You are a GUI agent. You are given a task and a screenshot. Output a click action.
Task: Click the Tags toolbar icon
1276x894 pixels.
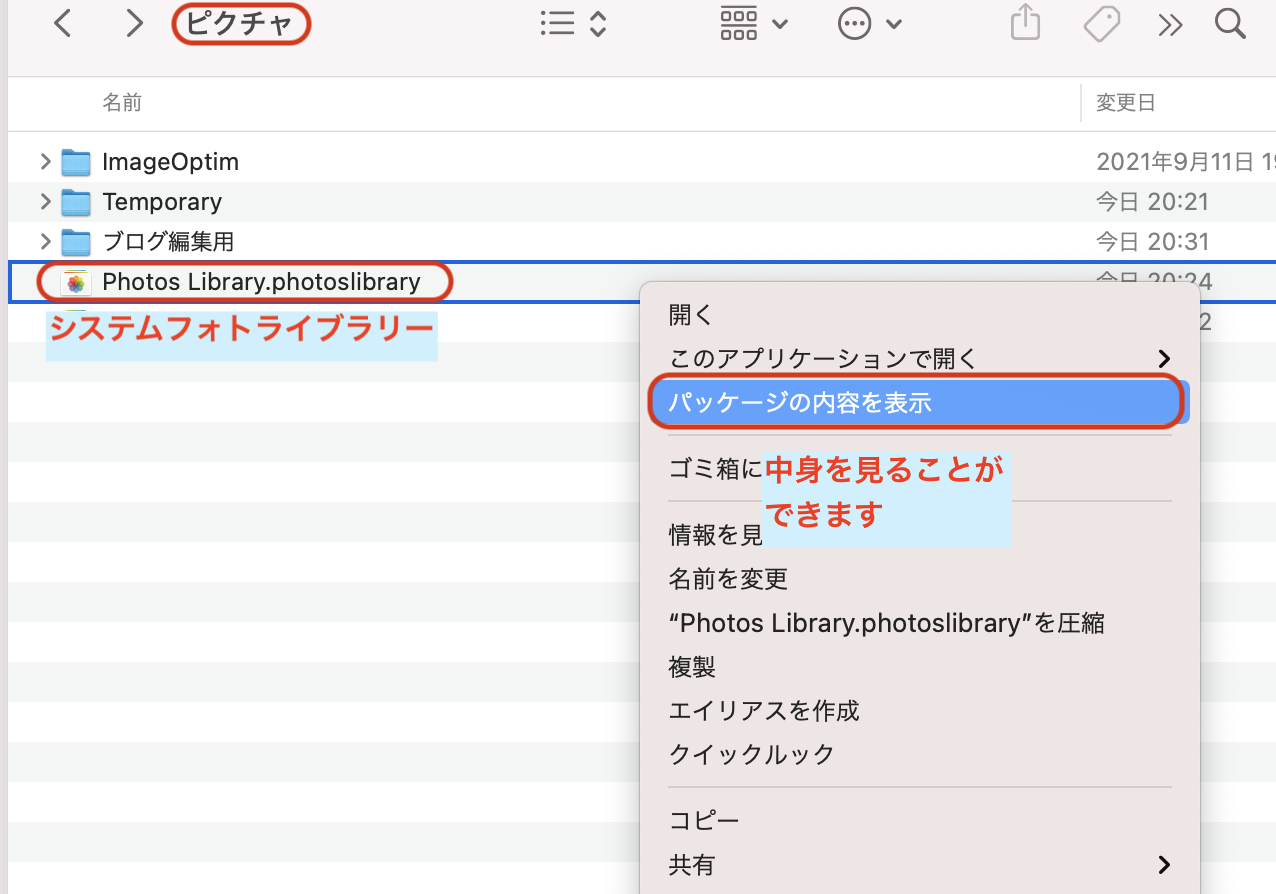click(1101, 24)
